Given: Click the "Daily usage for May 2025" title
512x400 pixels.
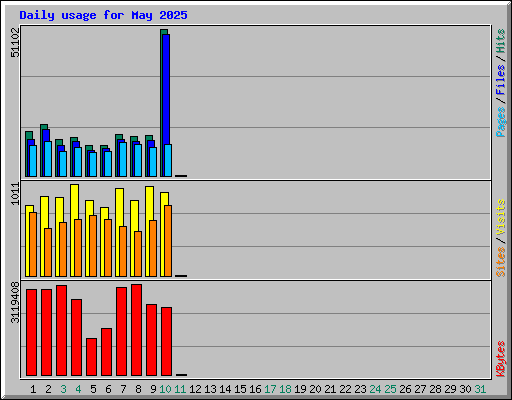Looking at the screenshot, I should (x=103, y=15).
